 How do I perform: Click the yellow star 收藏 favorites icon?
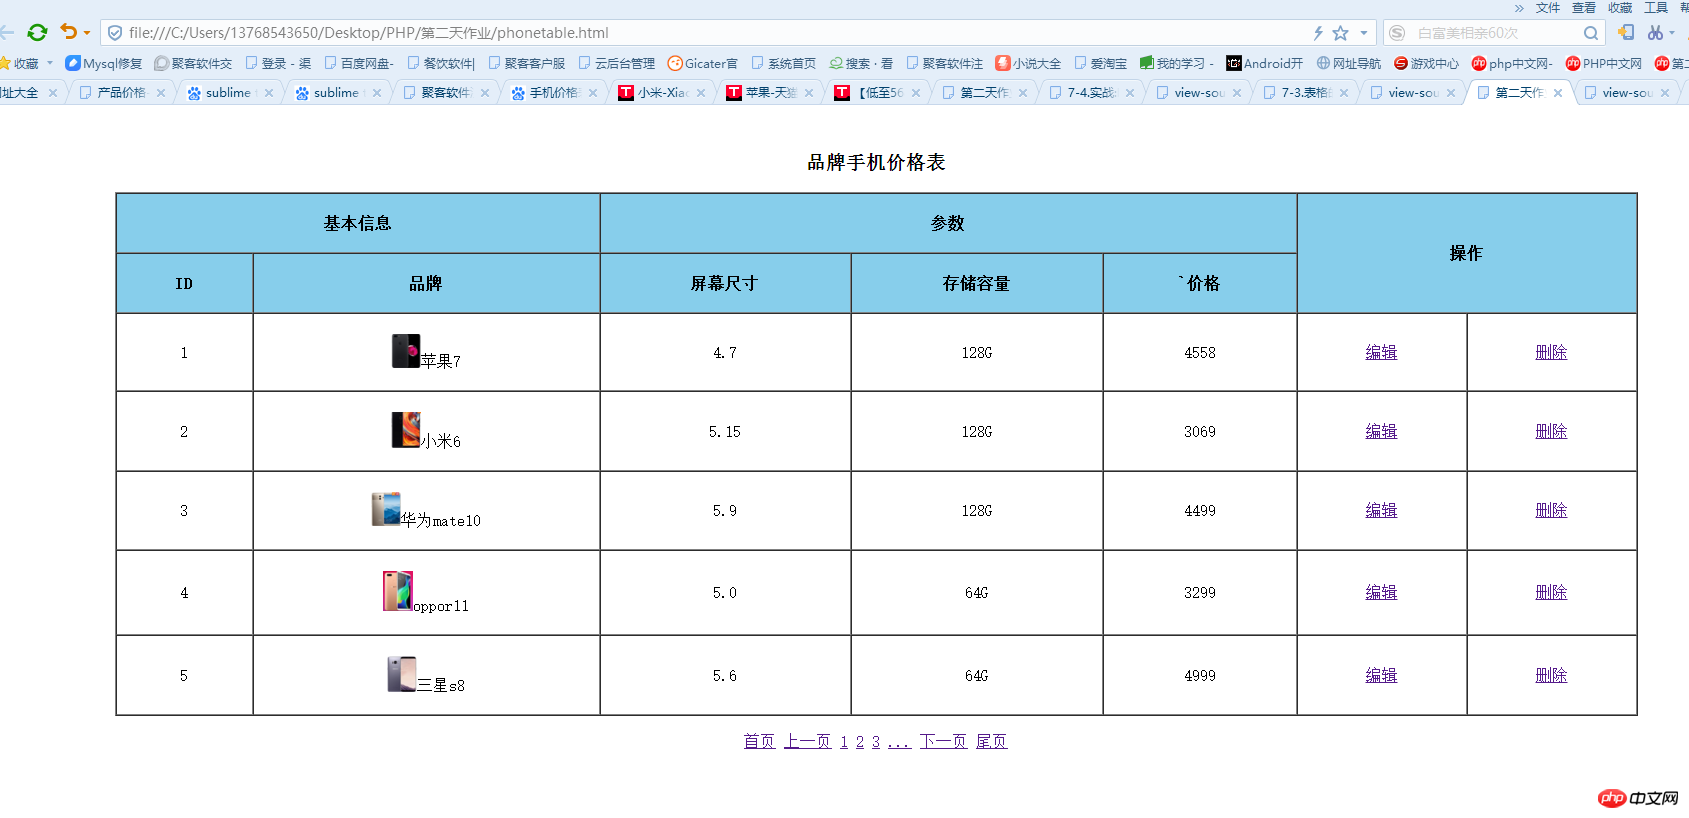5,63
